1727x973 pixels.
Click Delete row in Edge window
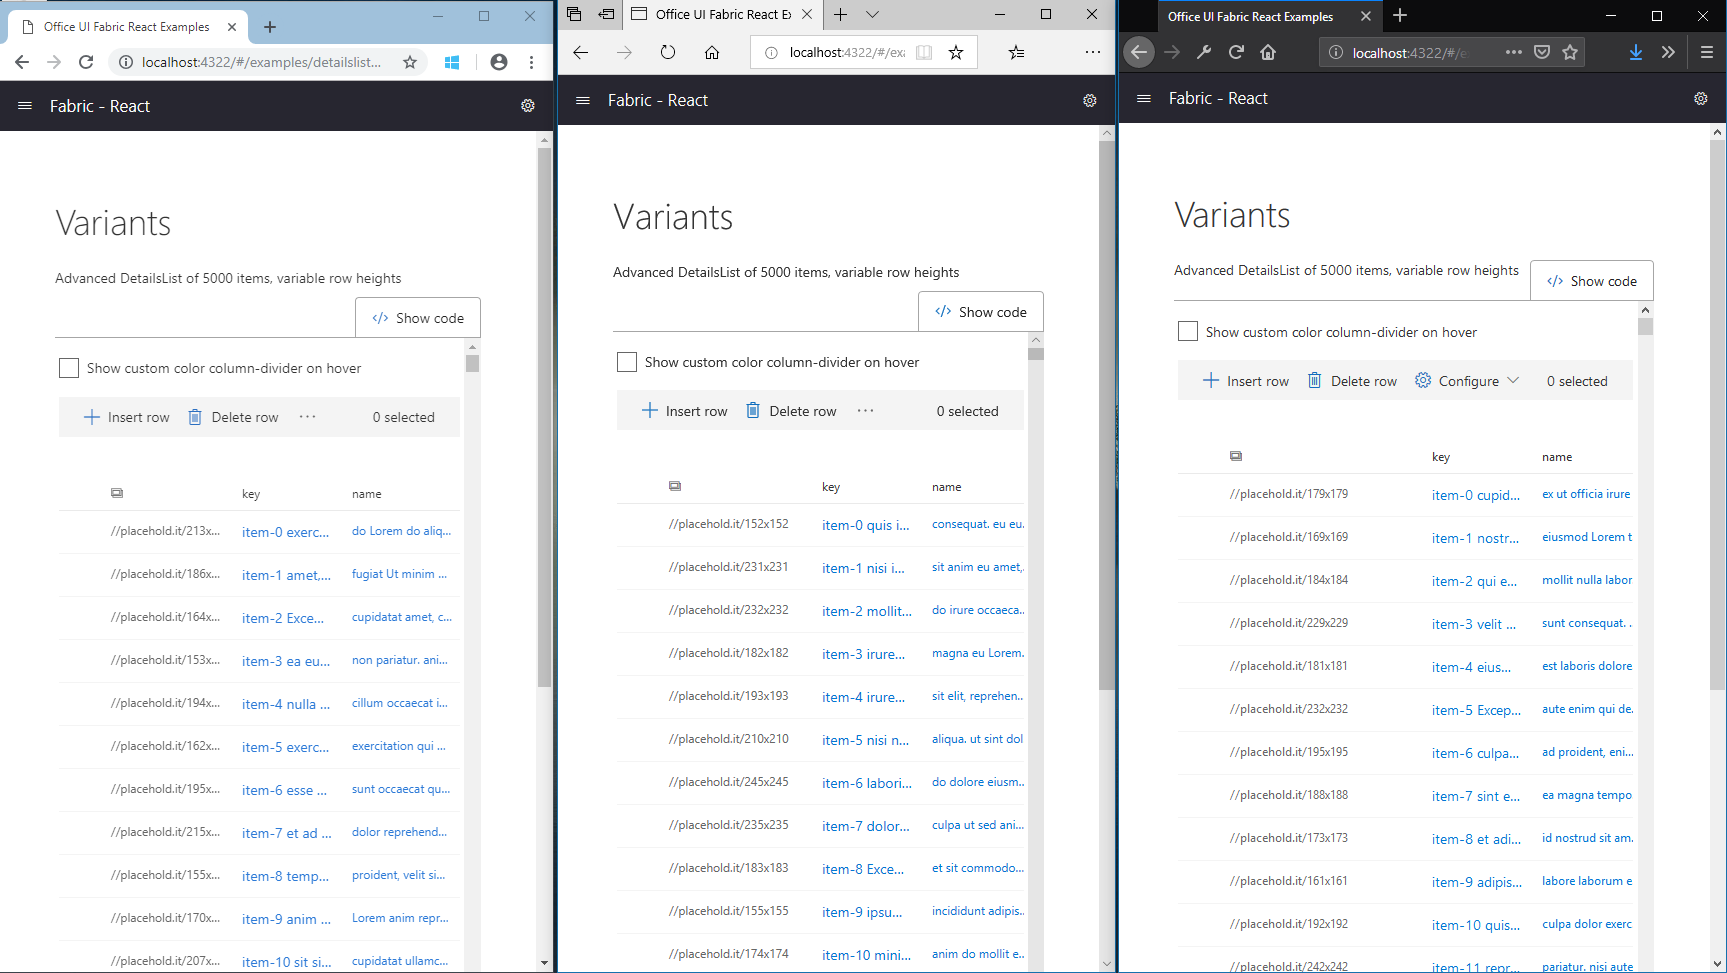[791, 411]
